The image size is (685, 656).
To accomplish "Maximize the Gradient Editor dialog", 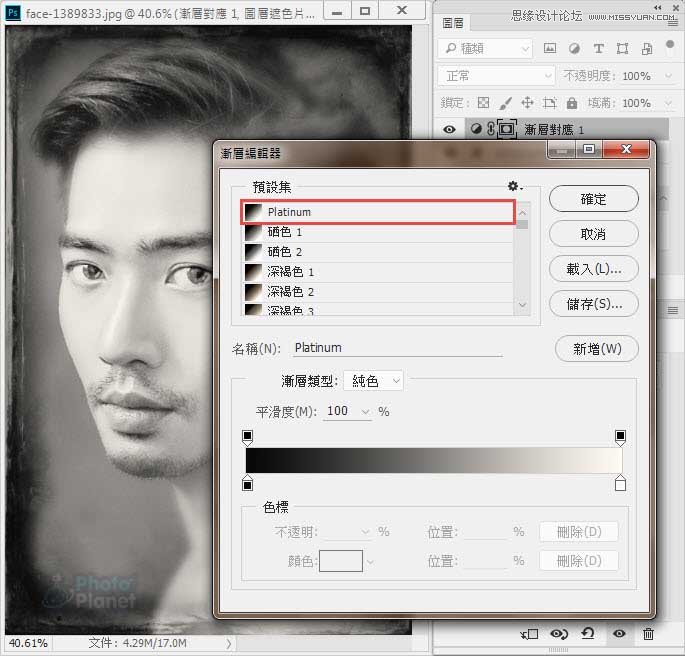I will click(588, 150).
